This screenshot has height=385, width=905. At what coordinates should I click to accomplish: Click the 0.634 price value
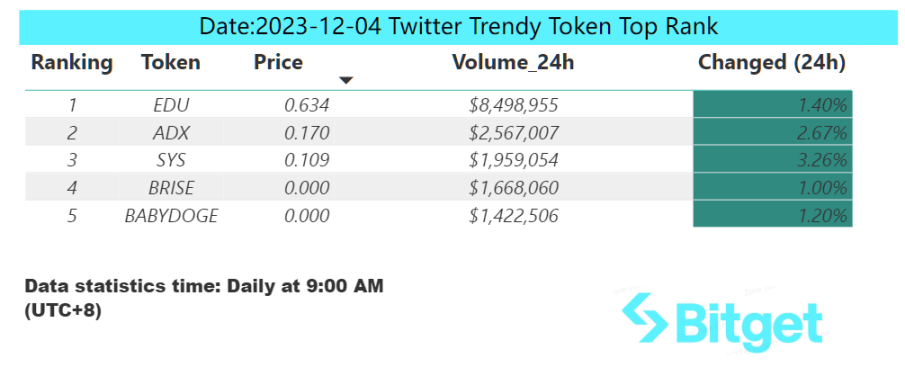click(x=306, y=105)
